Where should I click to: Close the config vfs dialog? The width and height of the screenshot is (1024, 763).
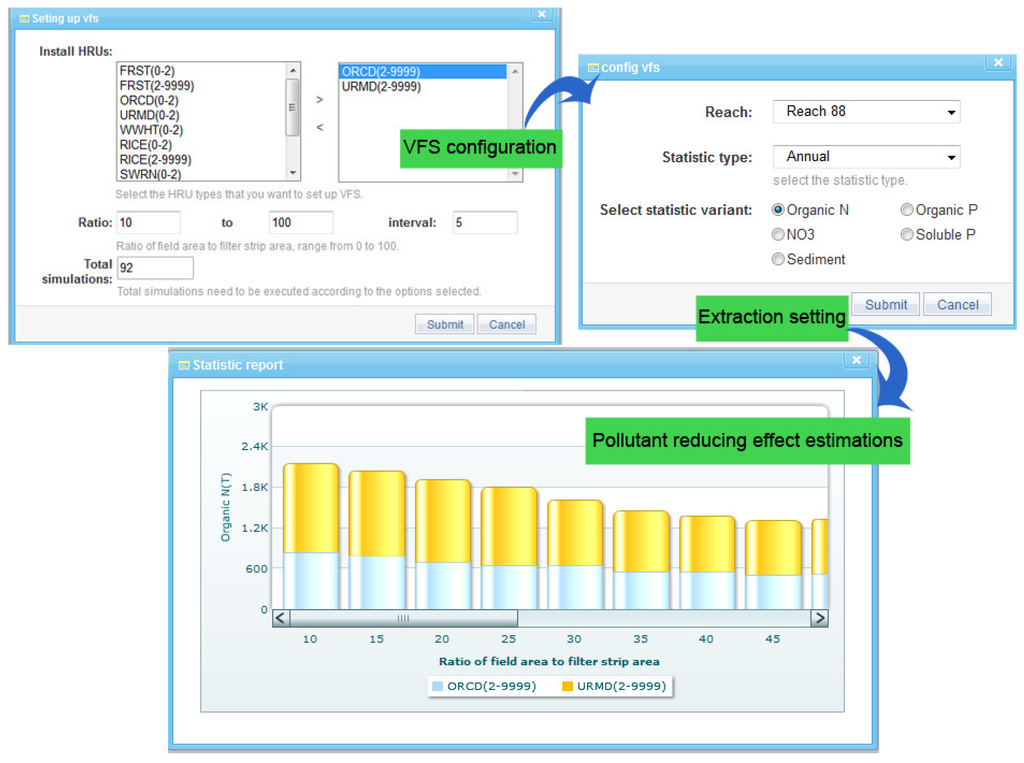click(997, 63)
